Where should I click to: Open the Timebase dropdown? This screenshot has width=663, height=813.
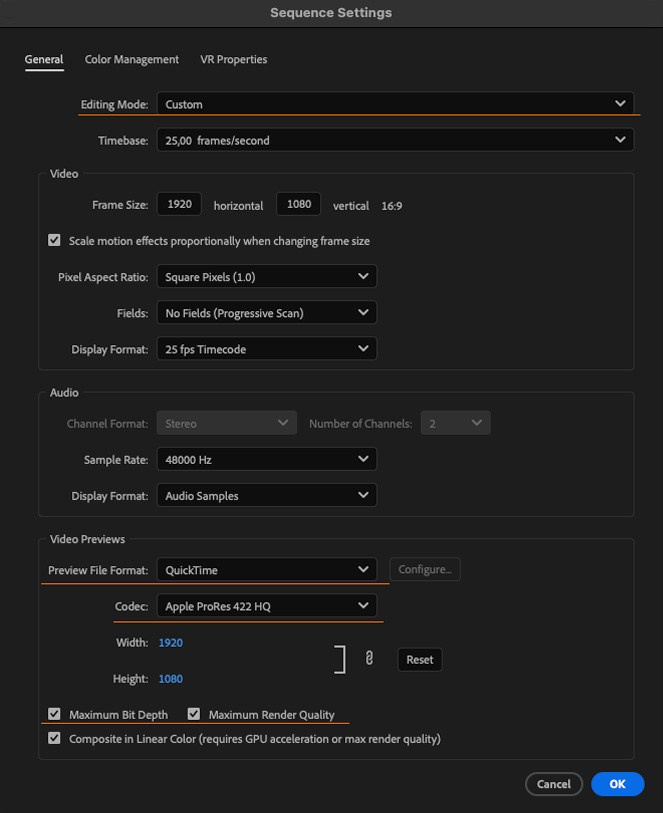pyautogui.click(x=395, y=139)
